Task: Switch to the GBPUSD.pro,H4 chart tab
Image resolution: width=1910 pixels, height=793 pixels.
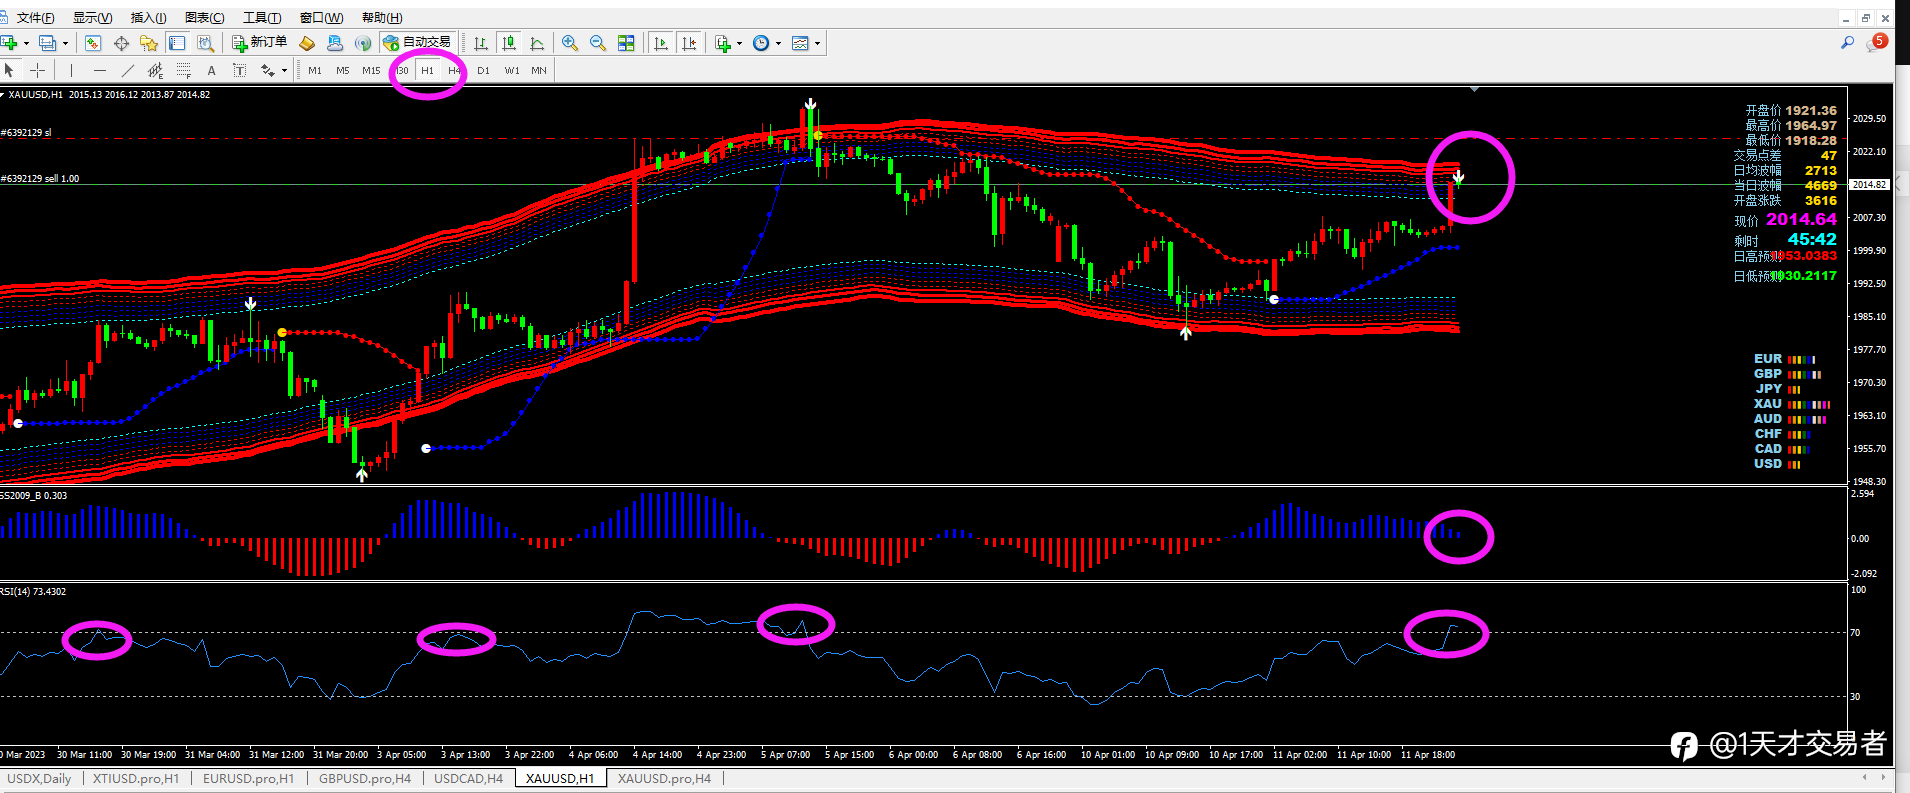Action: point(365,779)
